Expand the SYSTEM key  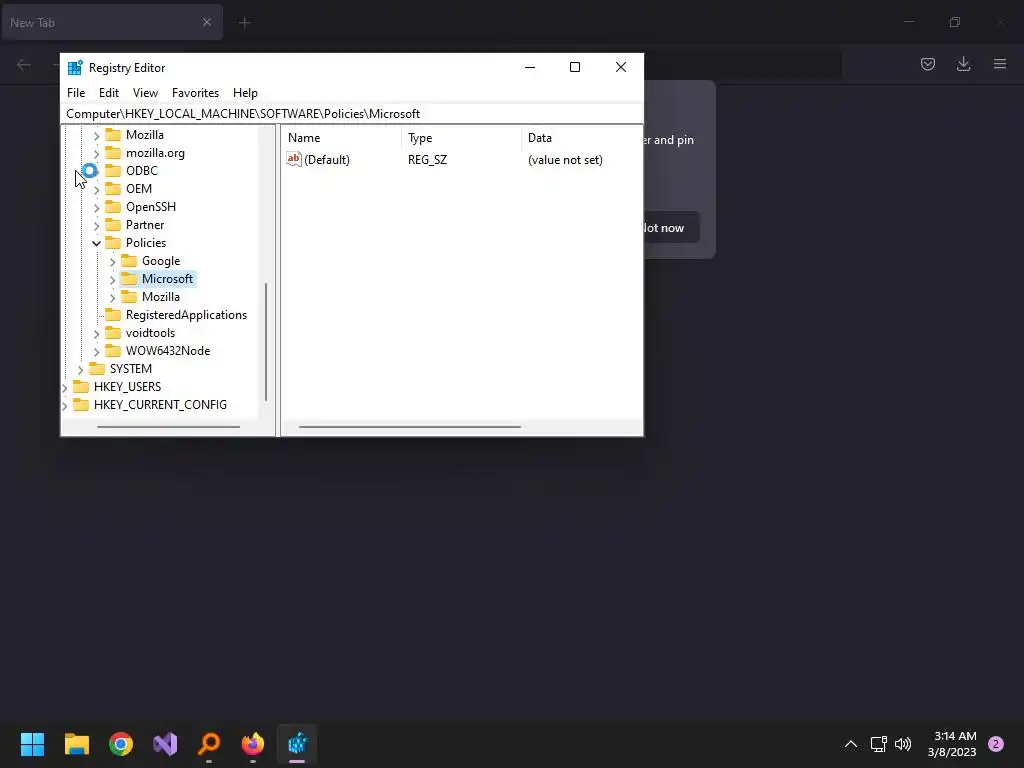(80, 370)
